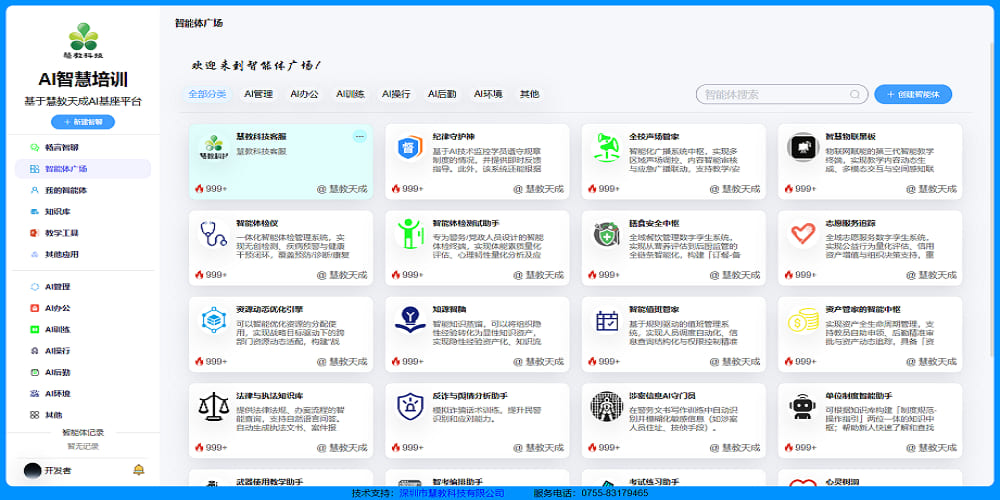Open the three-dot menu on 慧教科技客服 card
This screenshot has height=500, width=1000.
click(x=360, y=136)
